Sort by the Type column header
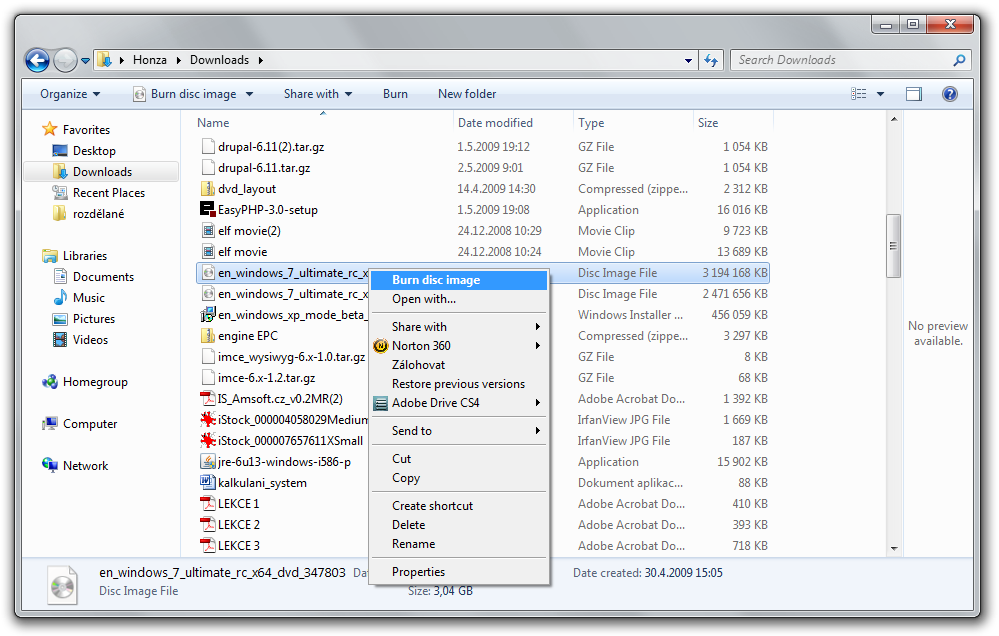 591,122
